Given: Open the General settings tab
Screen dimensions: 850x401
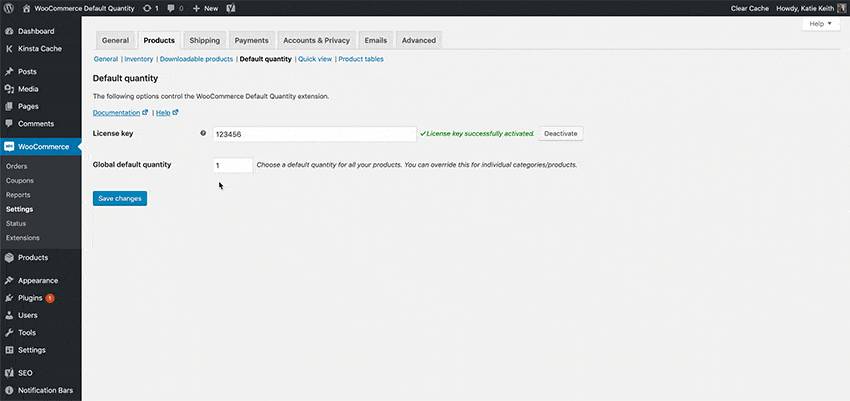Looking at the screenshot, I should click(x=115, y=41).
